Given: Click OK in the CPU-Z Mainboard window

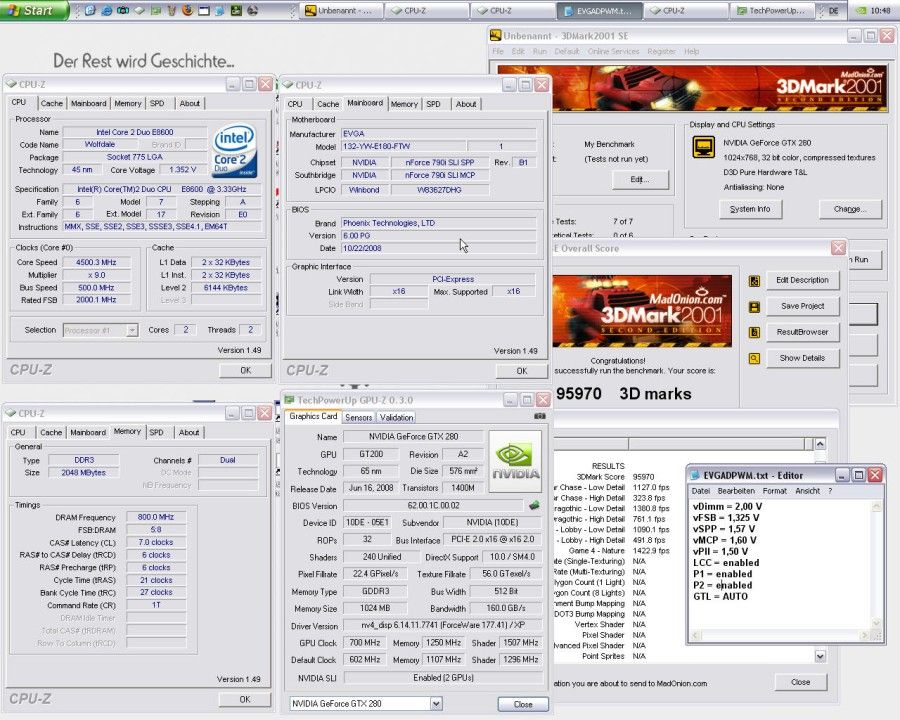Looking at the screenshot, I should [x=521, y=371].
